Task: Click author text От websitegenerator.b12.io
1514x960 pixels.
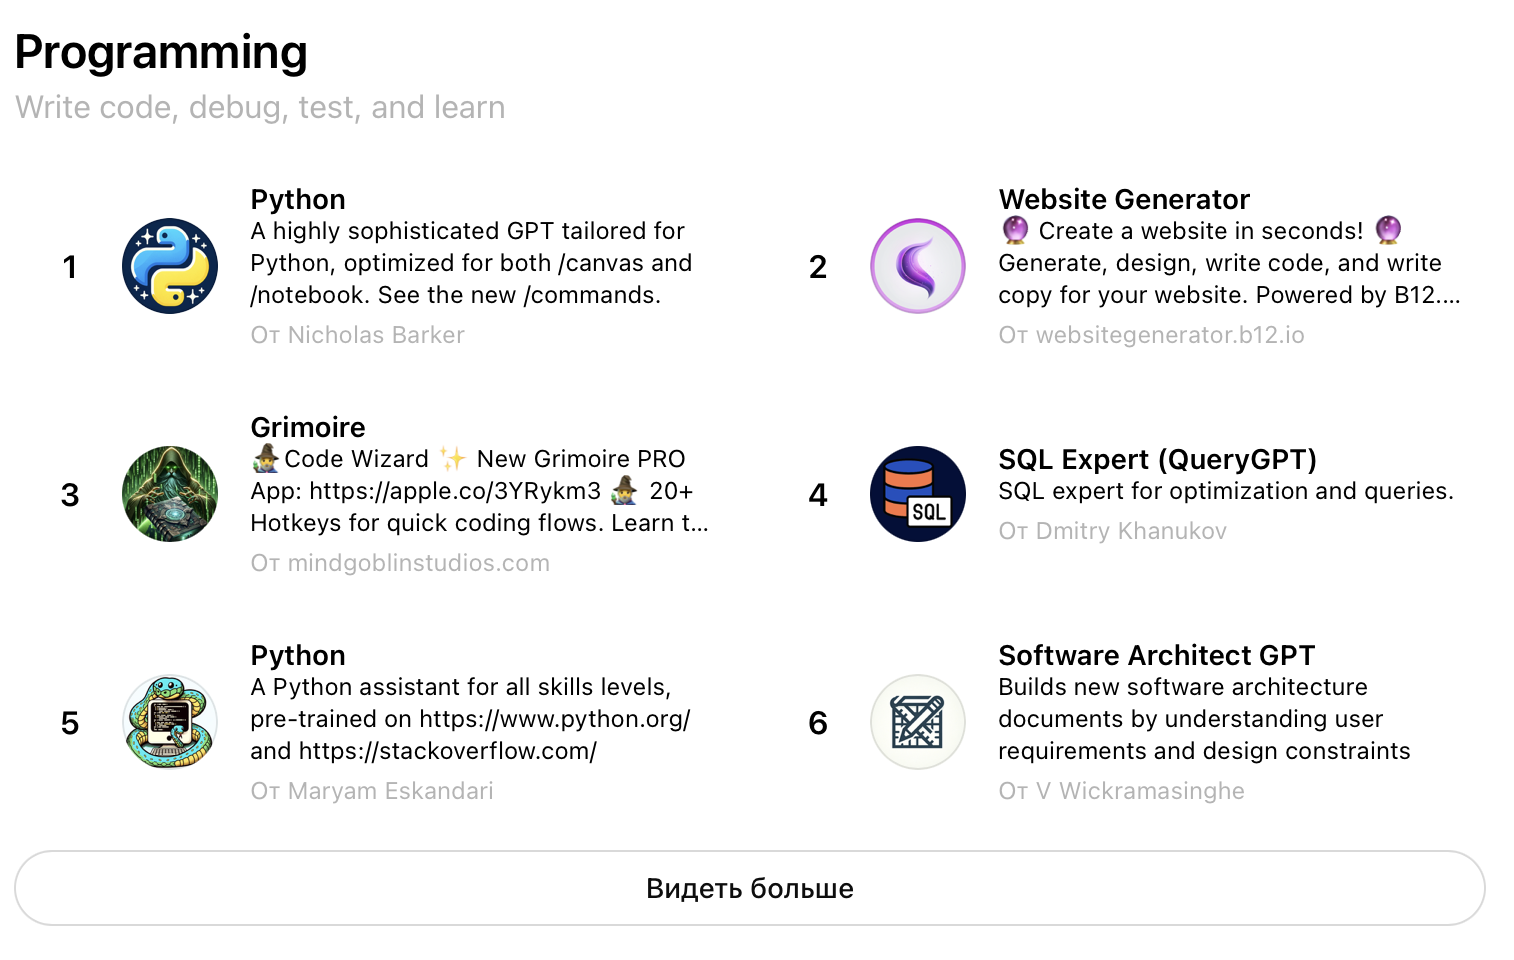Action: coord(1151,335)
